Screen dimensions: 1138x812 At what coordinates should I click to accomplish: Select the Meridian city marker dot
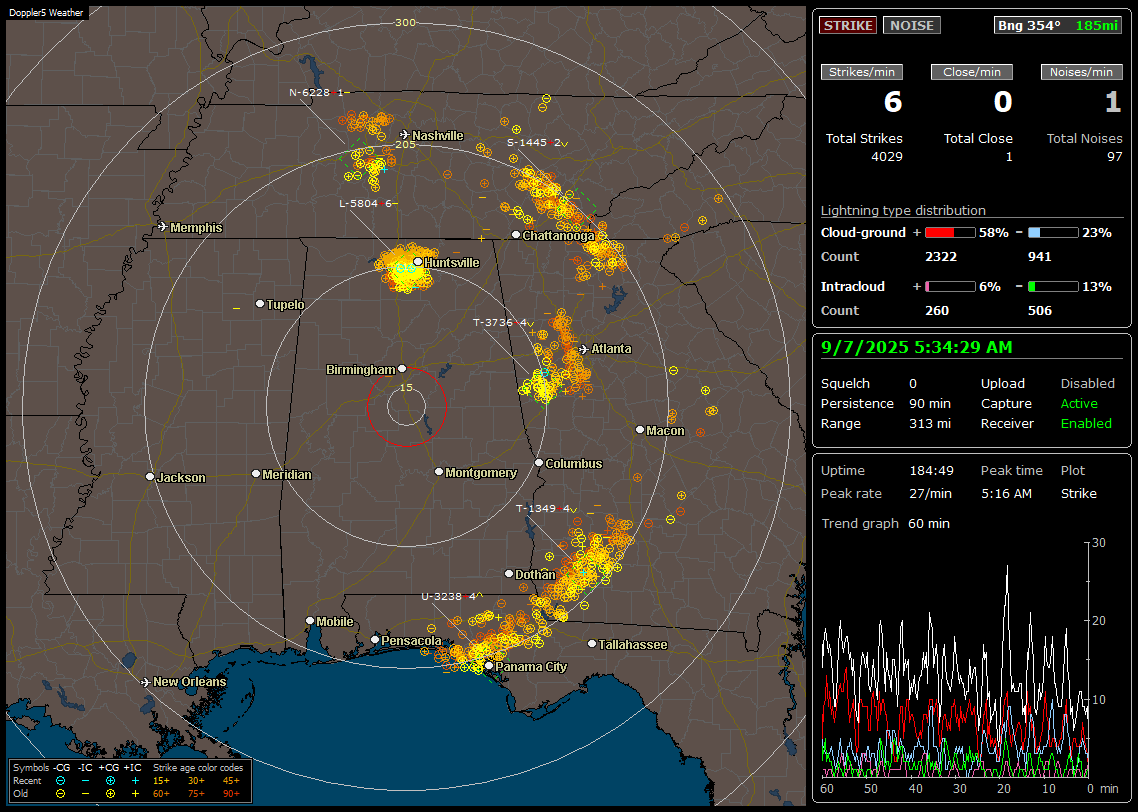(x=255, y=474)
